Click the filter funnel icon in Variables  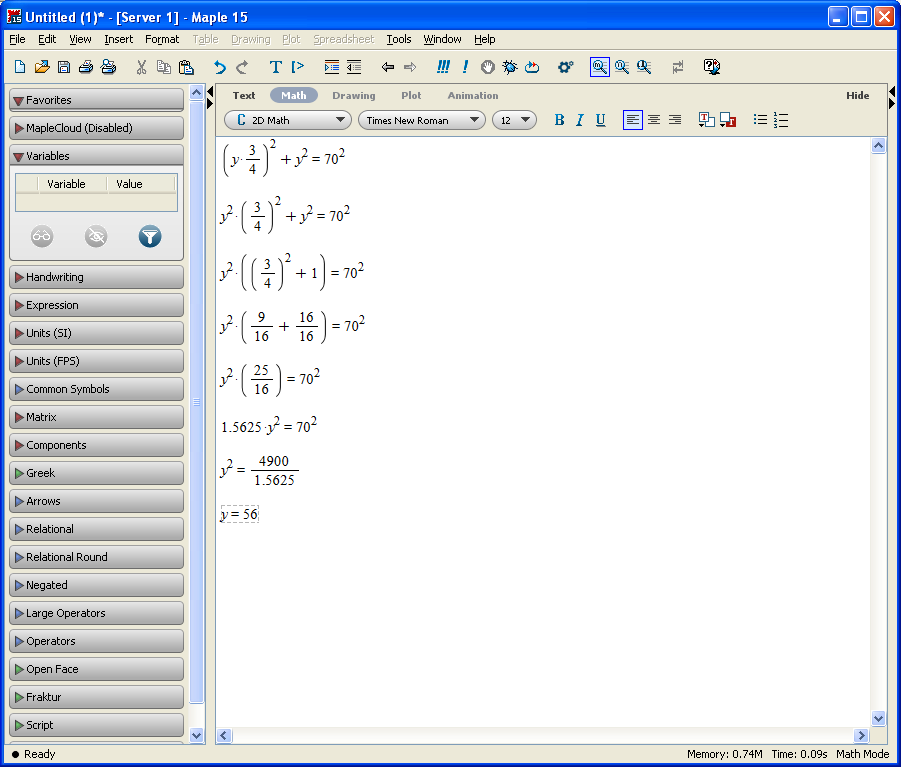coord(149,237)
